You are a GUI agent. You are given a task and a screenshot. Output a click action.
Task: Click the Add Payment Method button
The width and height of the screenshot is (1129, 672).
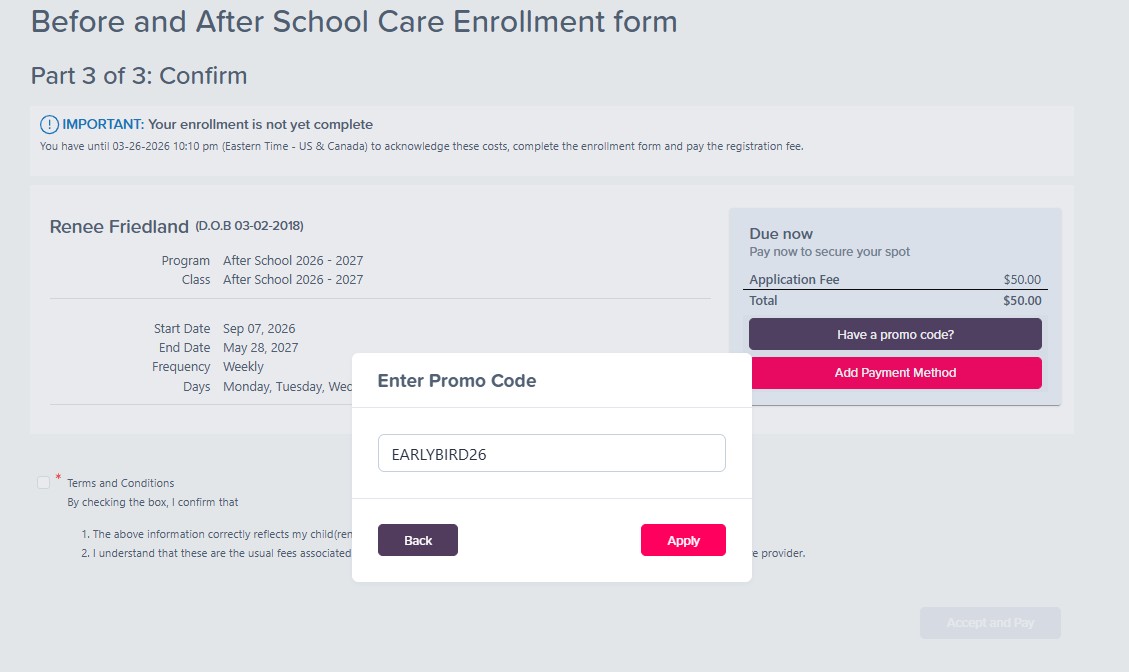[895, 373]
